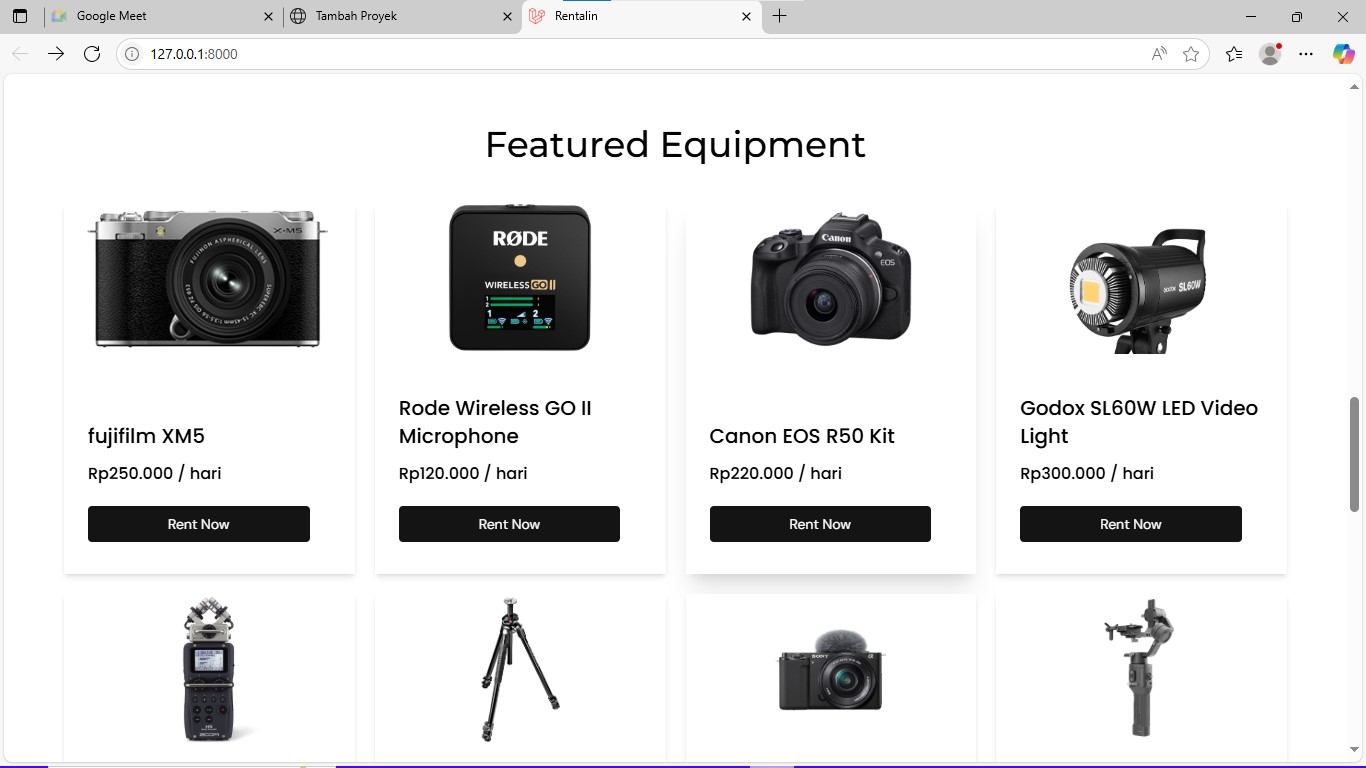Click the browser refresh icon
This screenshot has width=1366, height=768.
pyautogui.click(x=92, y=54)
